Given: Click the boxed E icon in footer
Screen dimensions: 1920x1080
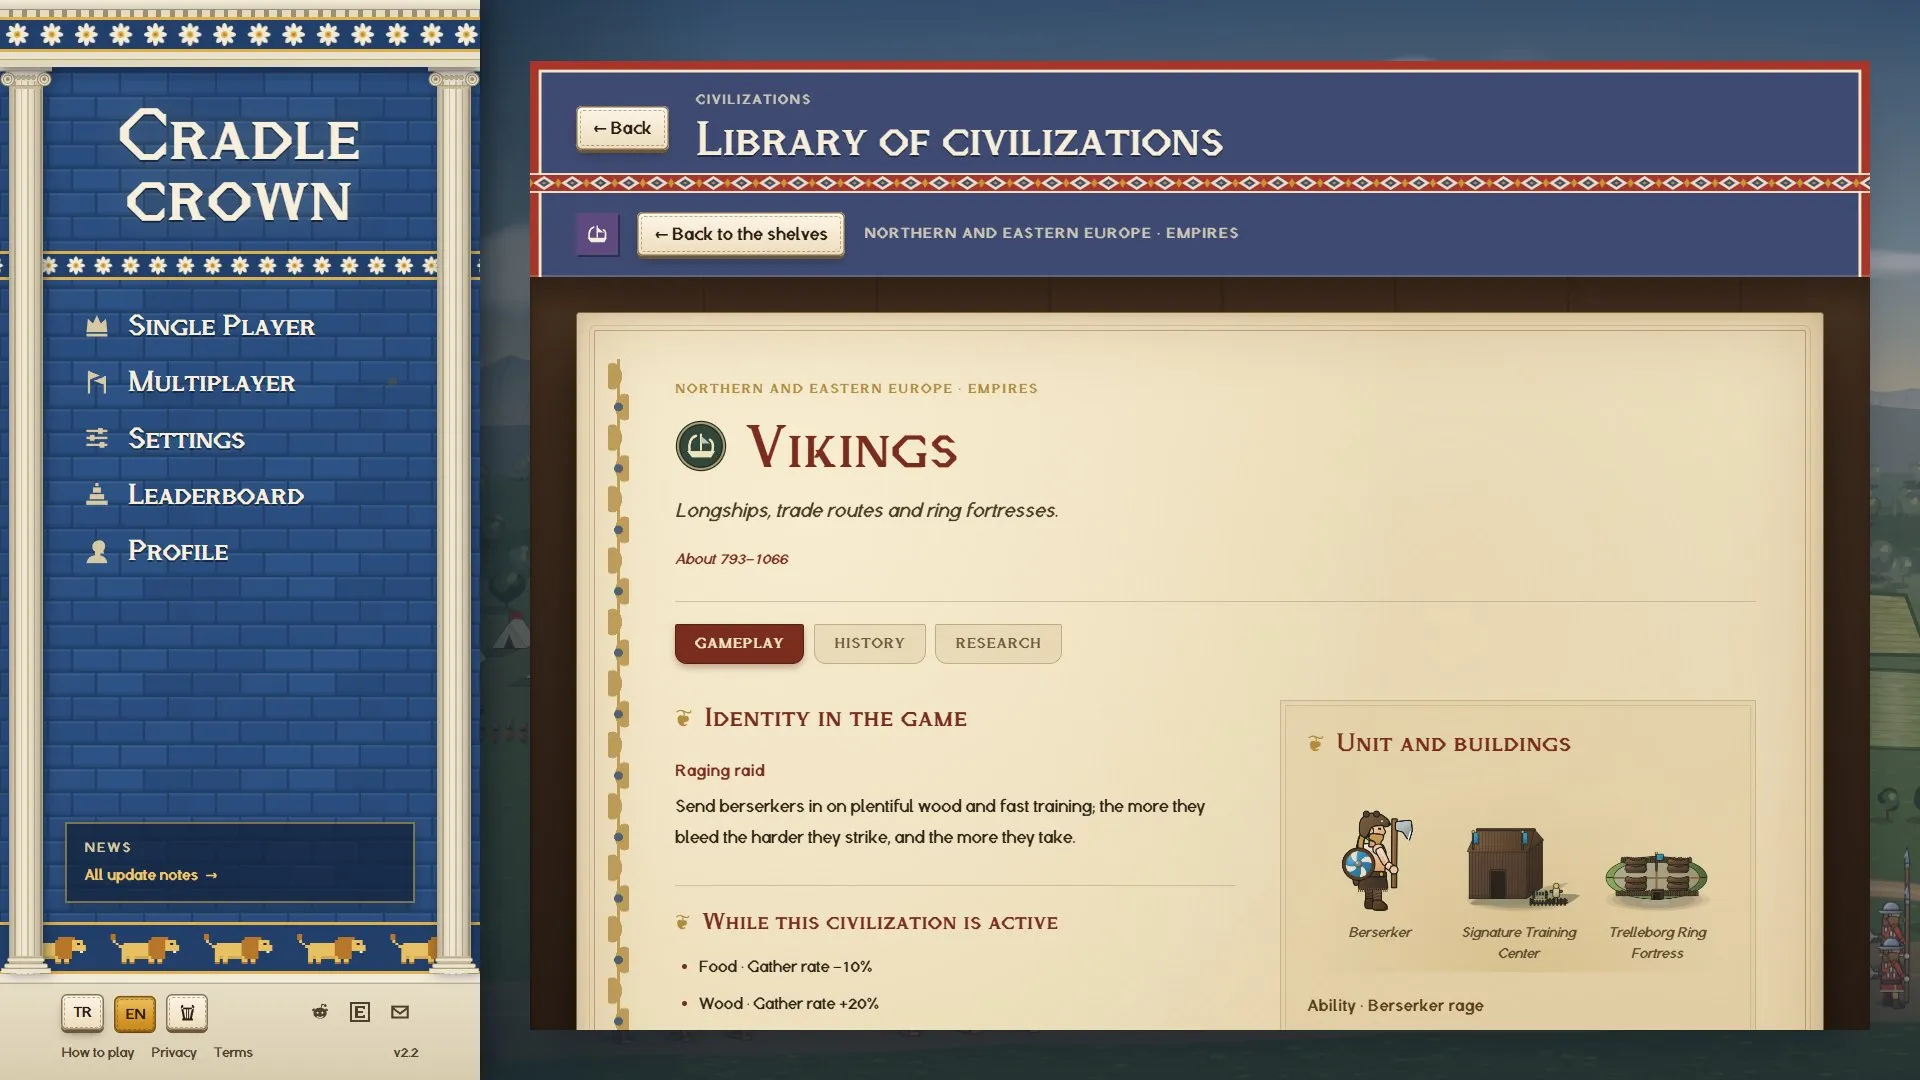Looking at the screenshot, I should coord(360,1012).
